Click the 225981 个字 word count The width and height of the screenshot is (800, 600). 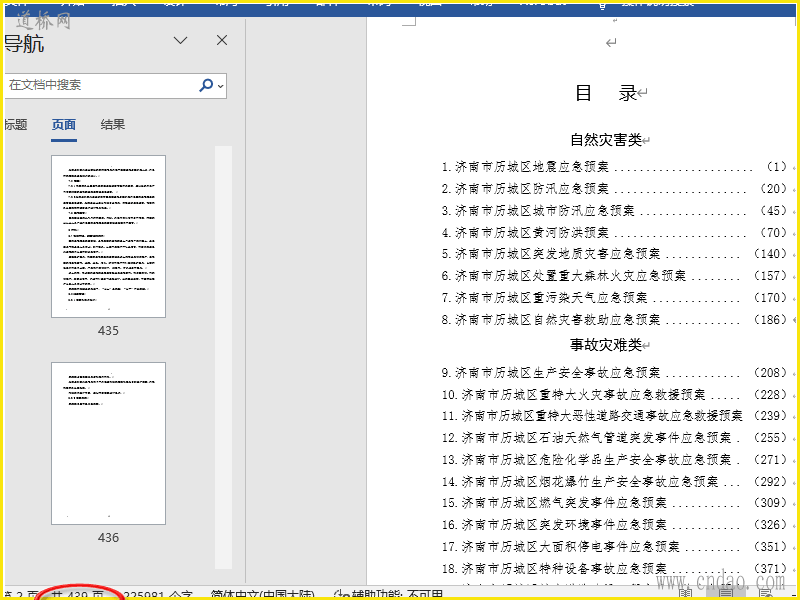pyautogui.click(x=159, y=594)
